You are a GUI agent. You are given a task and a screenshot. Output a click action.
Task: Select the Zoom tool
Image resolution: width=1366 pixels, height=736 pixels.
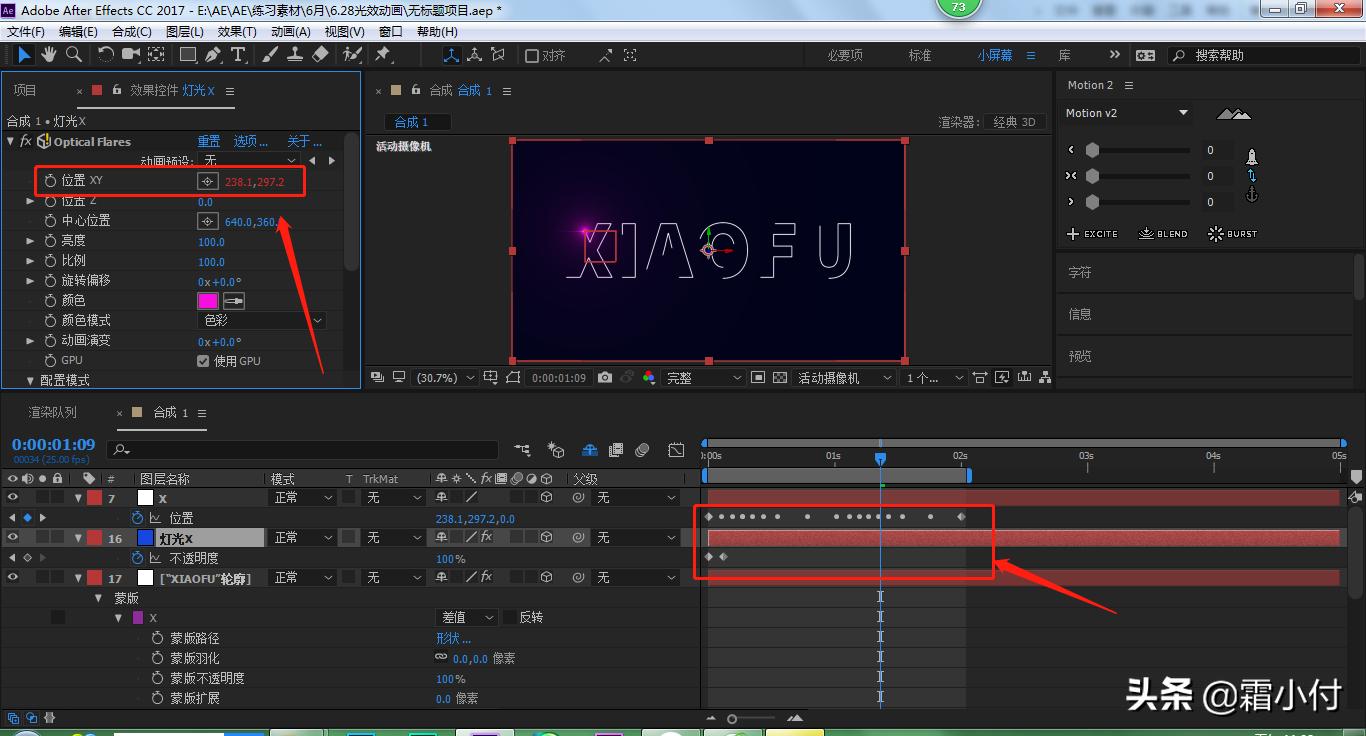pos(71,55)
